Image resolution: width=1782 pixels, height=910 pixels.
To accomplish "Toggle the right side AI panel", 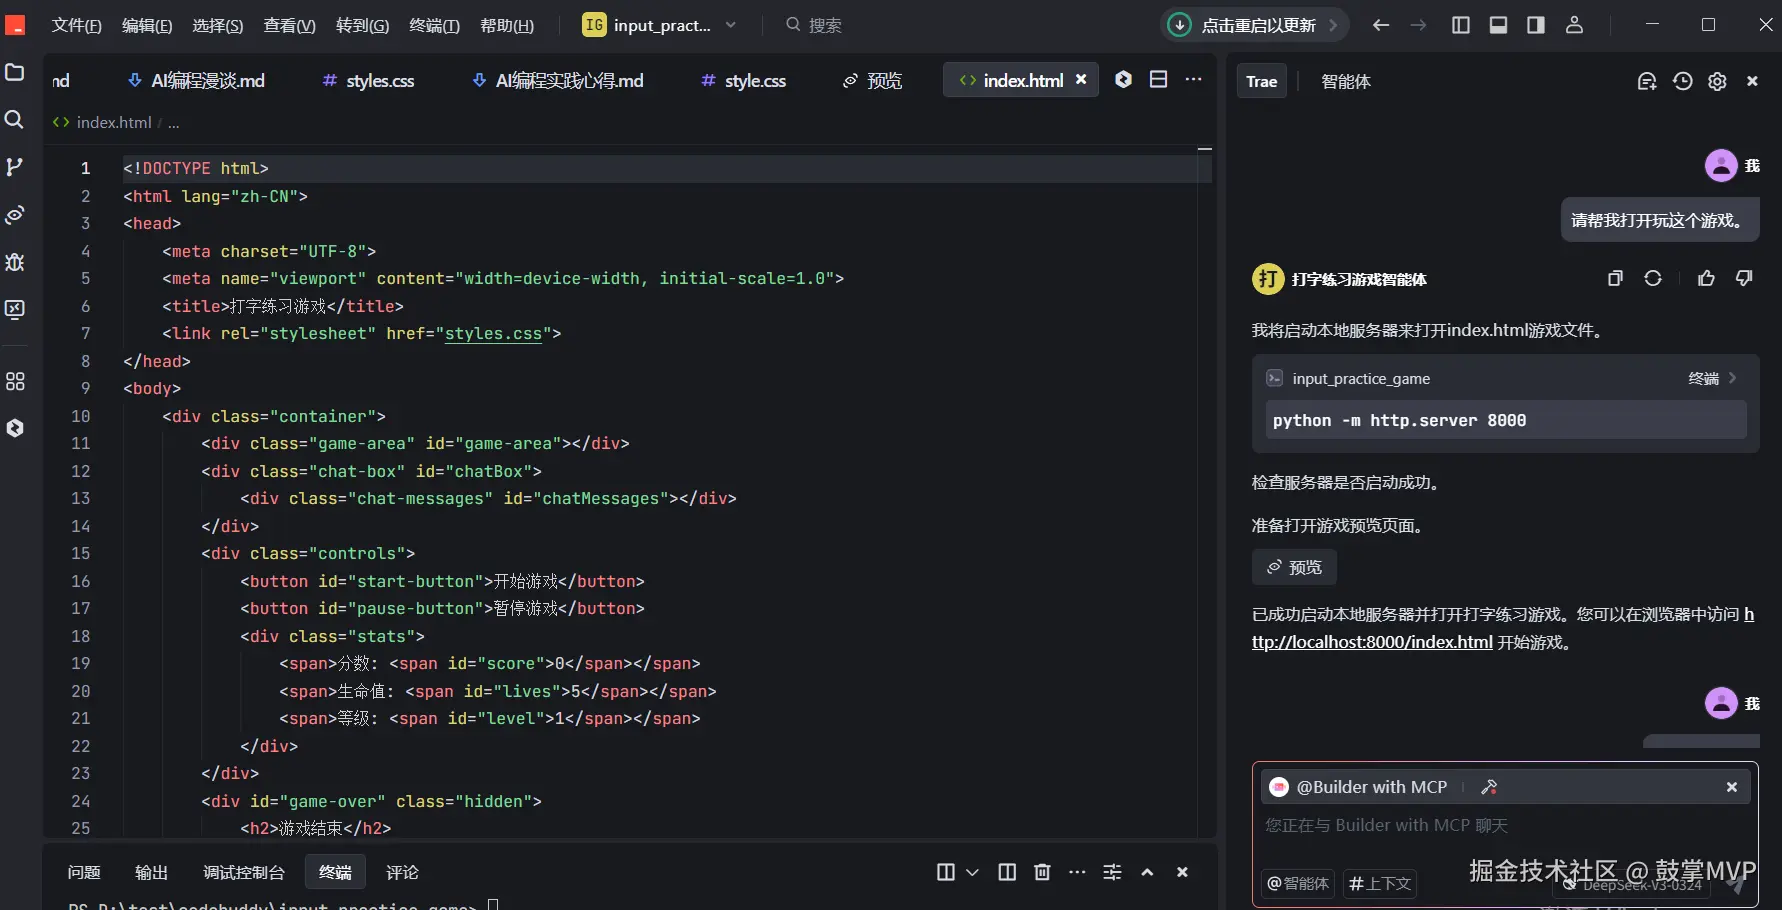I will point(1536,25).
